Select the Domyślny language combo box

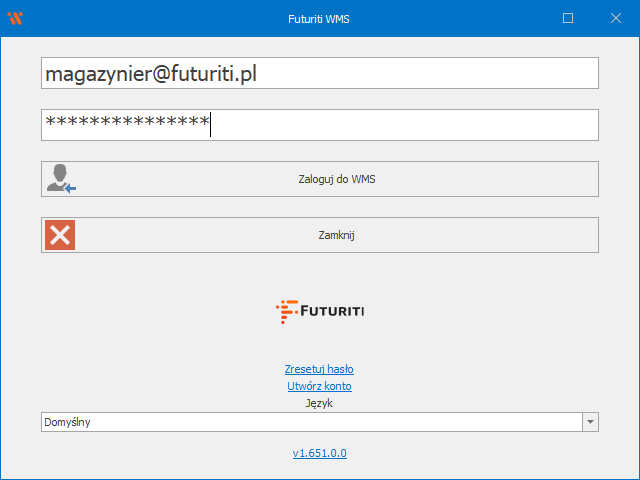(x=310, y=422)
